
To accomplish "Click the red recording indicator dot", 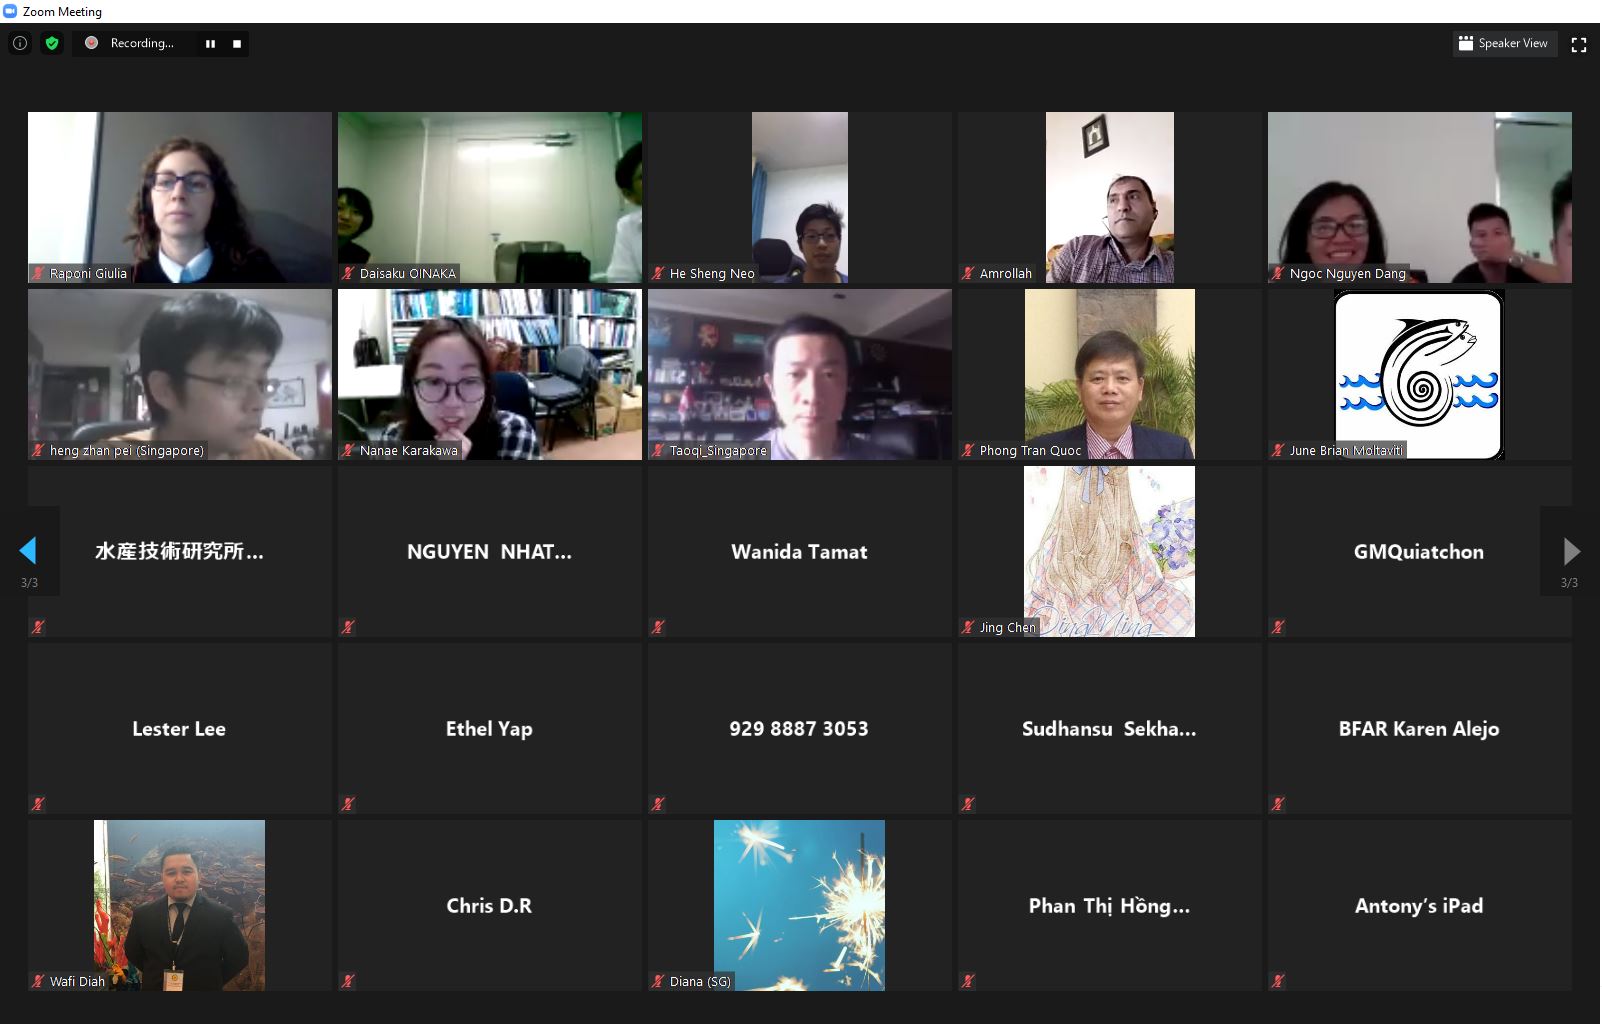I will (x=91, y=43).
